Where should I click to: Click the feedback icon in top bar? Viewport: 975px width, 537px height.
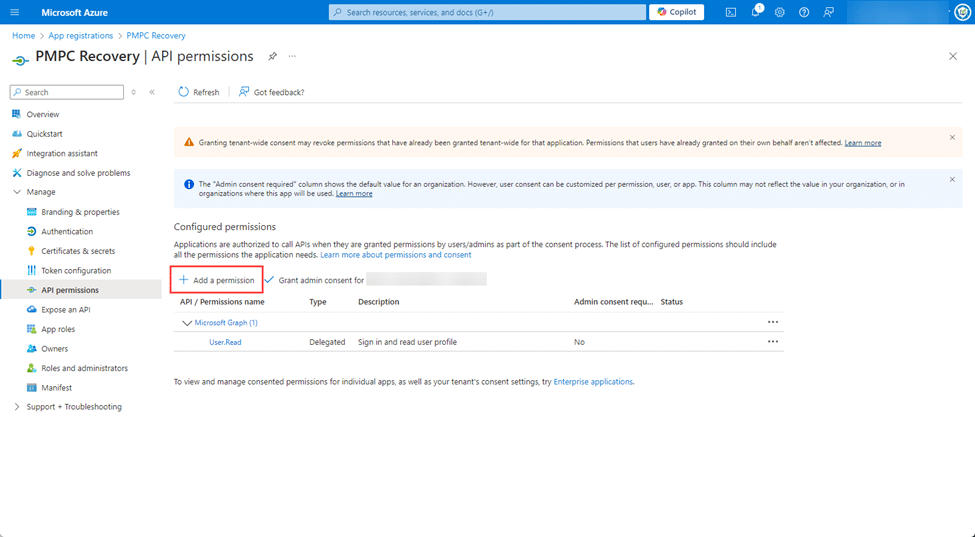click(x=828, y=12)
